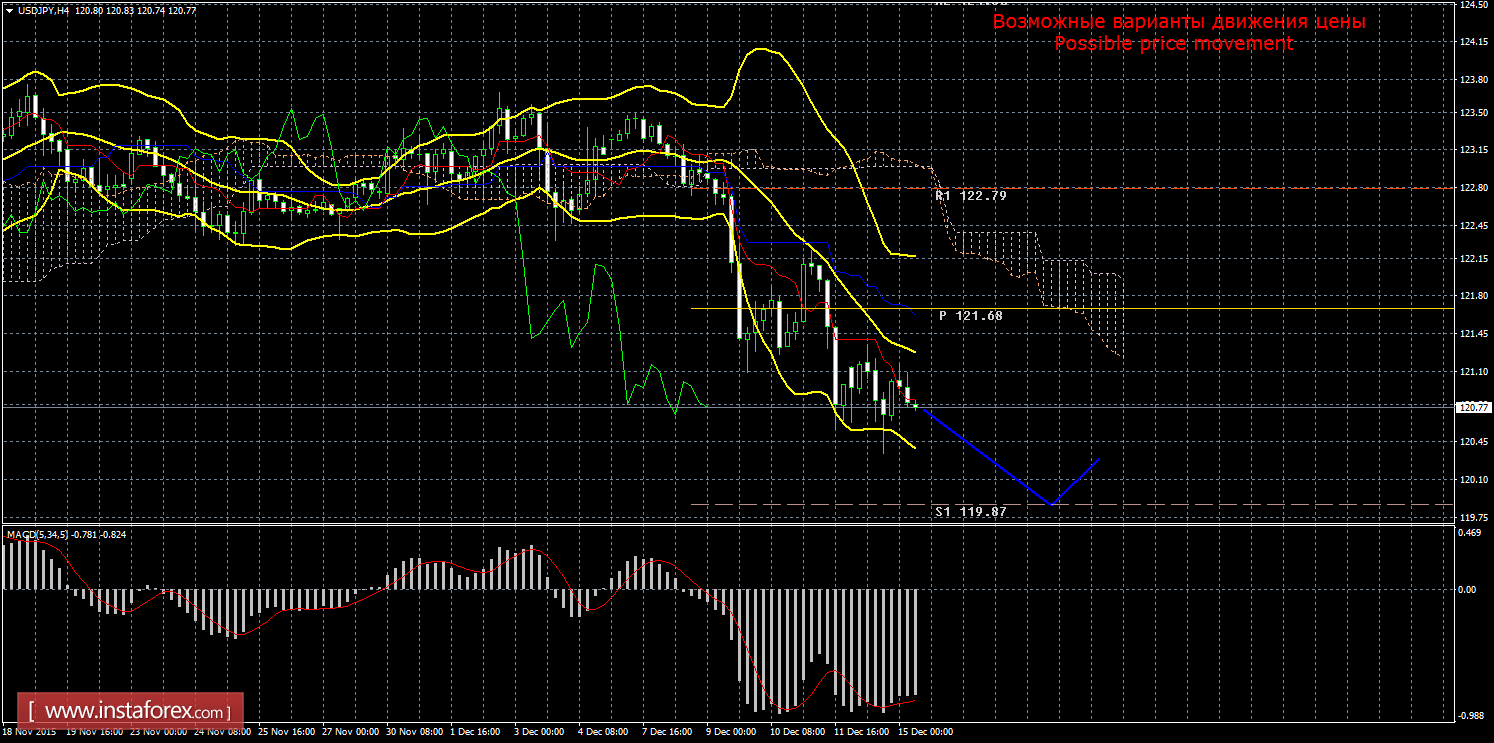Open the chart menu triangle beside USDJPY,H4
This screenshot has width=1494, height=743.
[8, 9]
